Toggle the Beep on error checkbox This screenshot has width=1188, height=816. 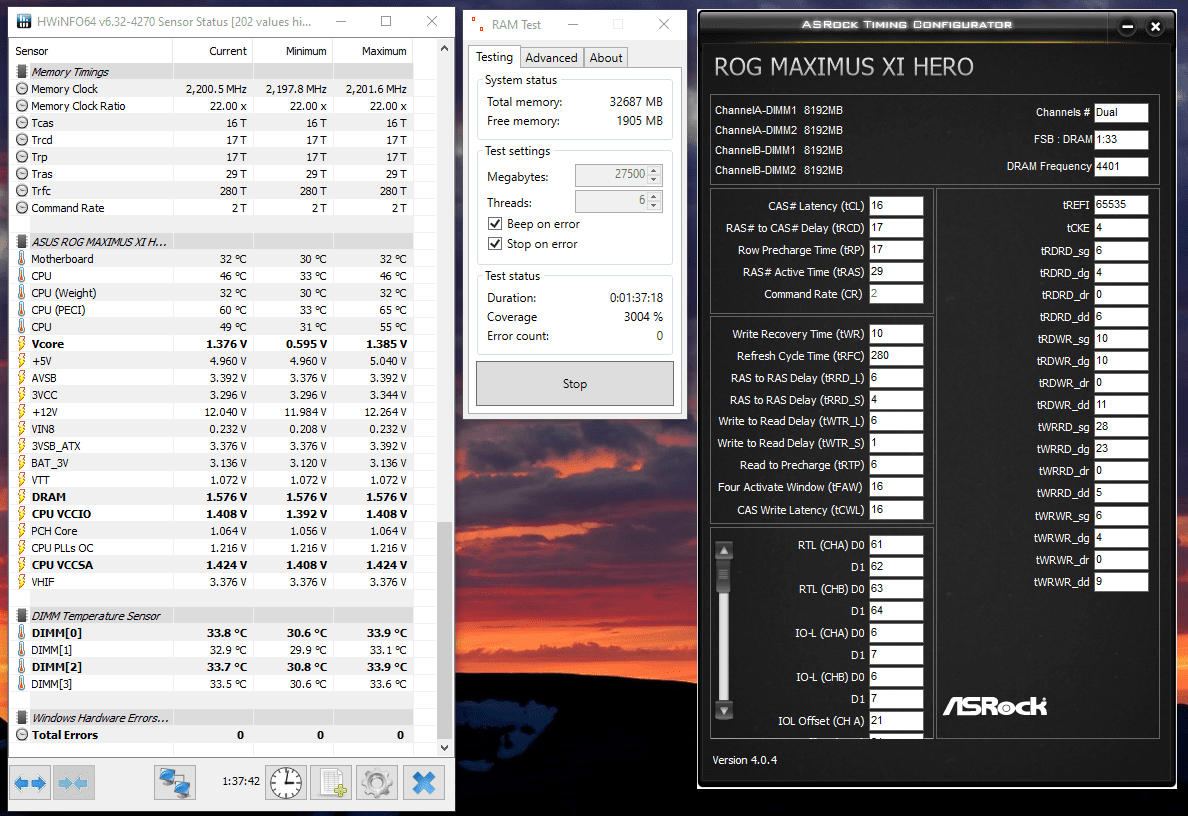click(x=495, y=224)
